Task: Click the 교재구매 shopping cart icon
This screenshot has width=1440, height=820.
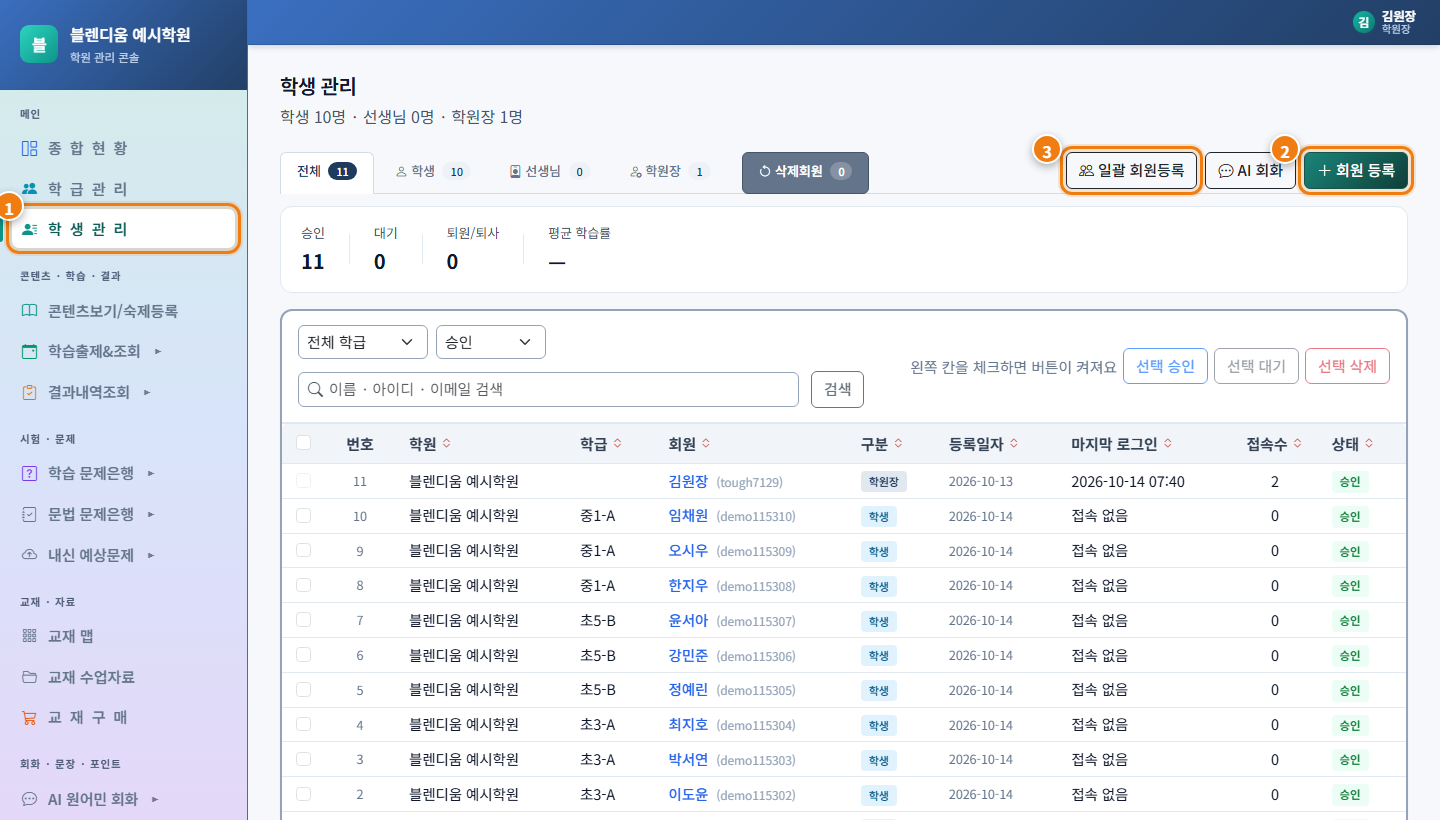Action: tap(30, 718)
